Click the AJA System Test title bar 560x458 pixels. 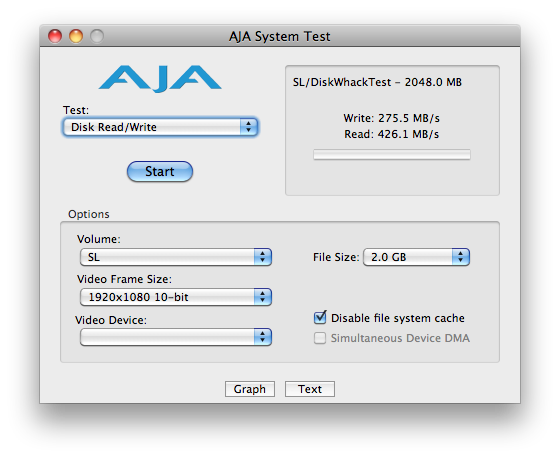(280, 36)
